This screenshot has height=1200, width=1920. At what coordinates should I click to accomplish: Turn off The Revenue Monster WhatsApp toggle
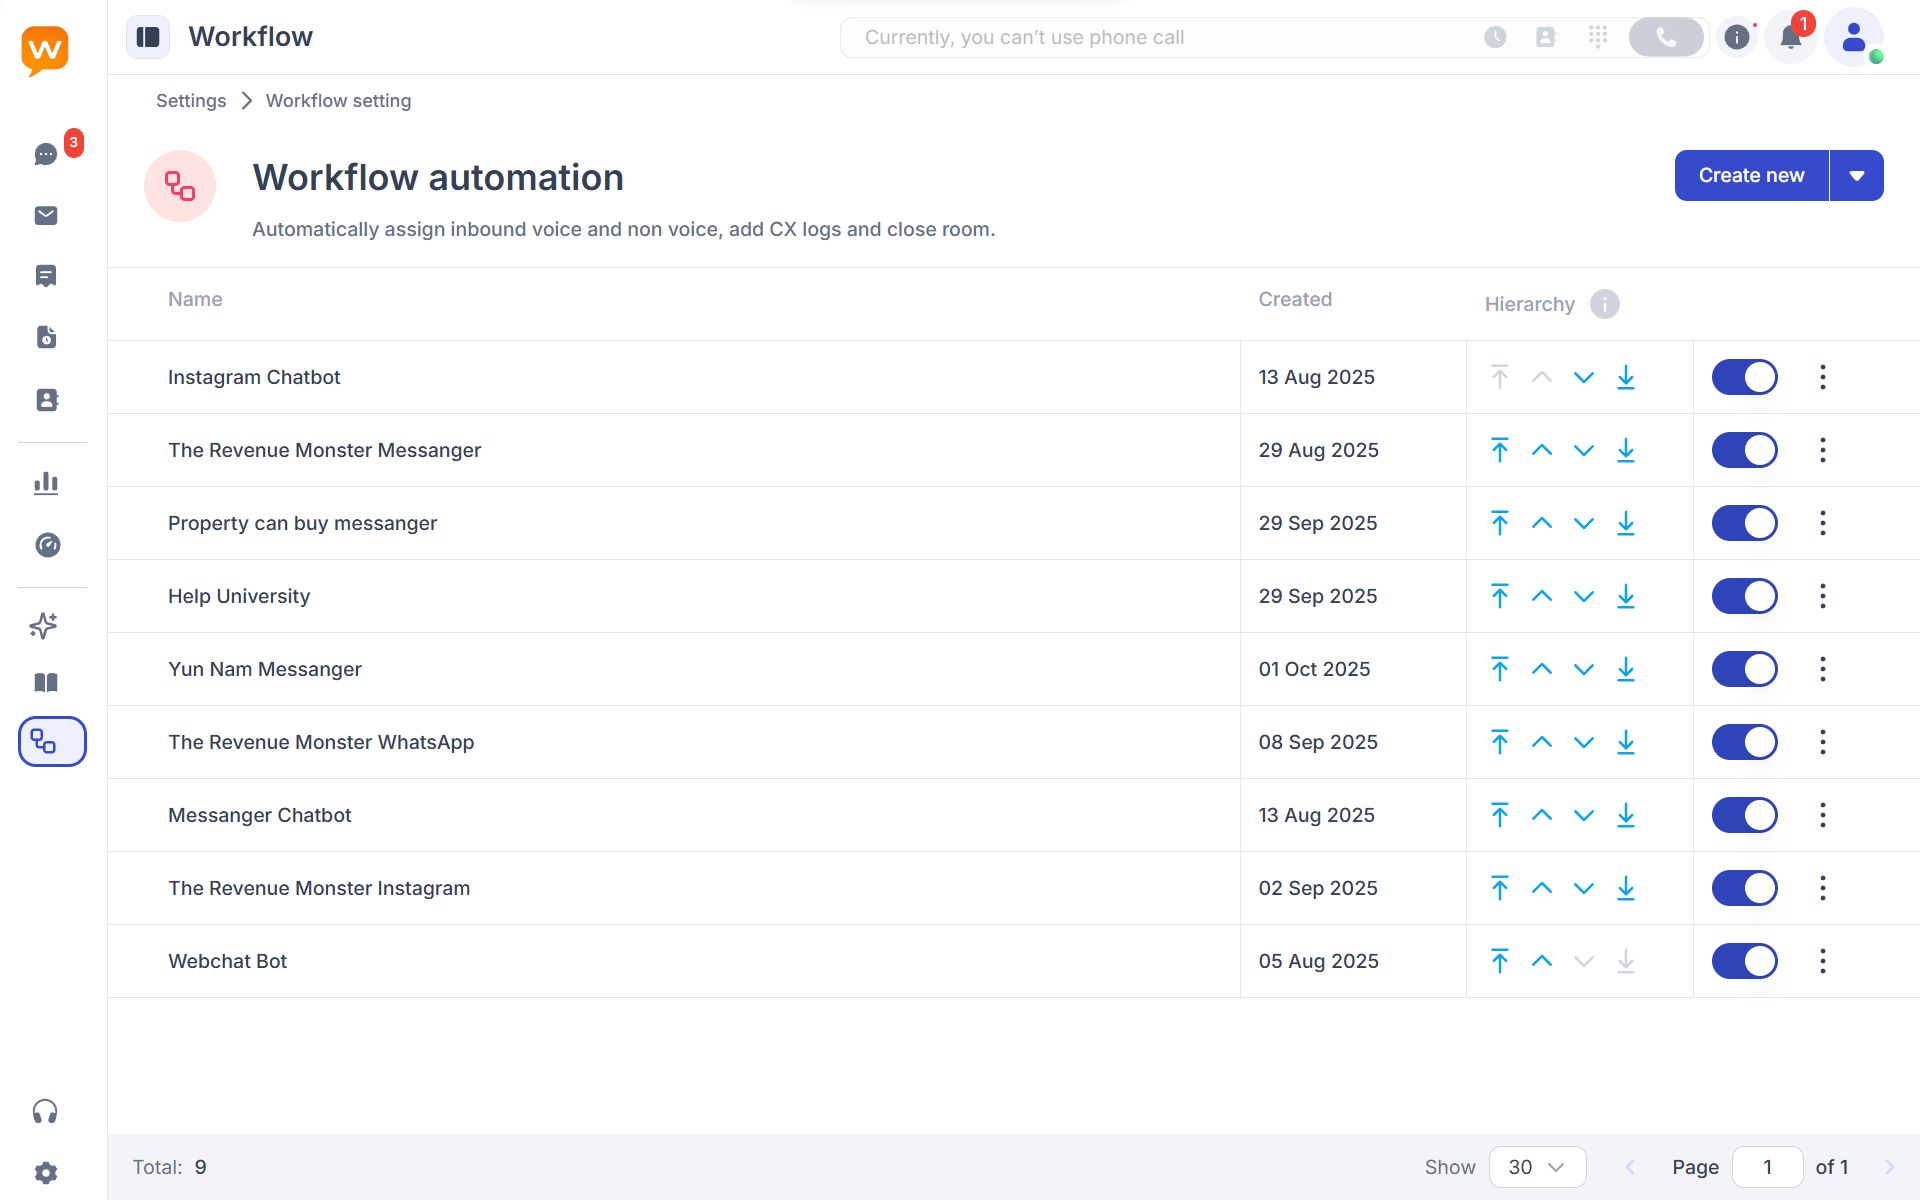tap(1744, 742)
